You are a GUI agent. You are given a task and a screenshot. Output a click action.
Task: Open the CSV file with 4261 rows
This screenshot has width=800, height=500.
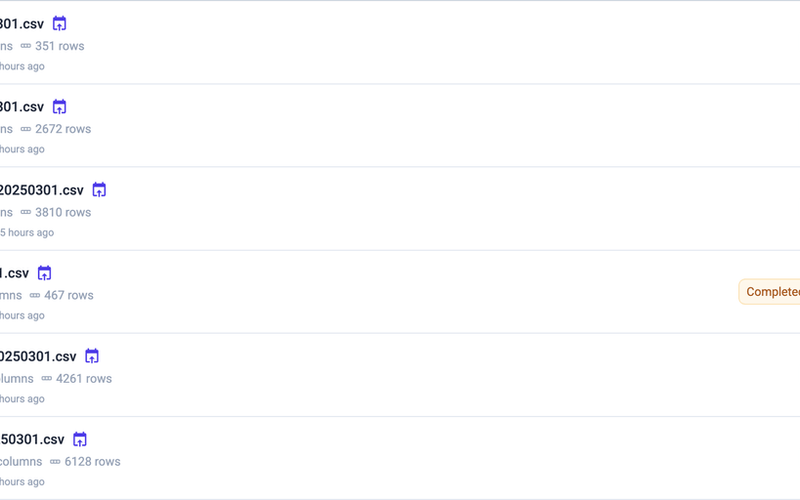point(38,356)
